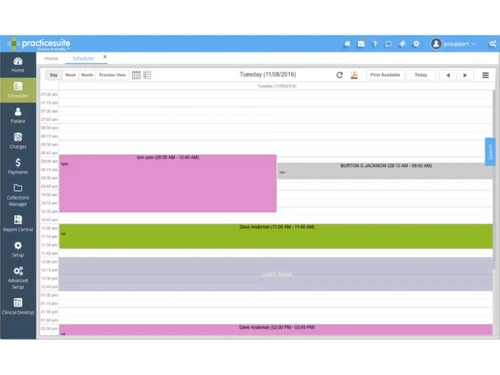This screenshot has height=375, width=500.
Task: Open the pssupport user dropdown
Action: click(x=453, y=44)
